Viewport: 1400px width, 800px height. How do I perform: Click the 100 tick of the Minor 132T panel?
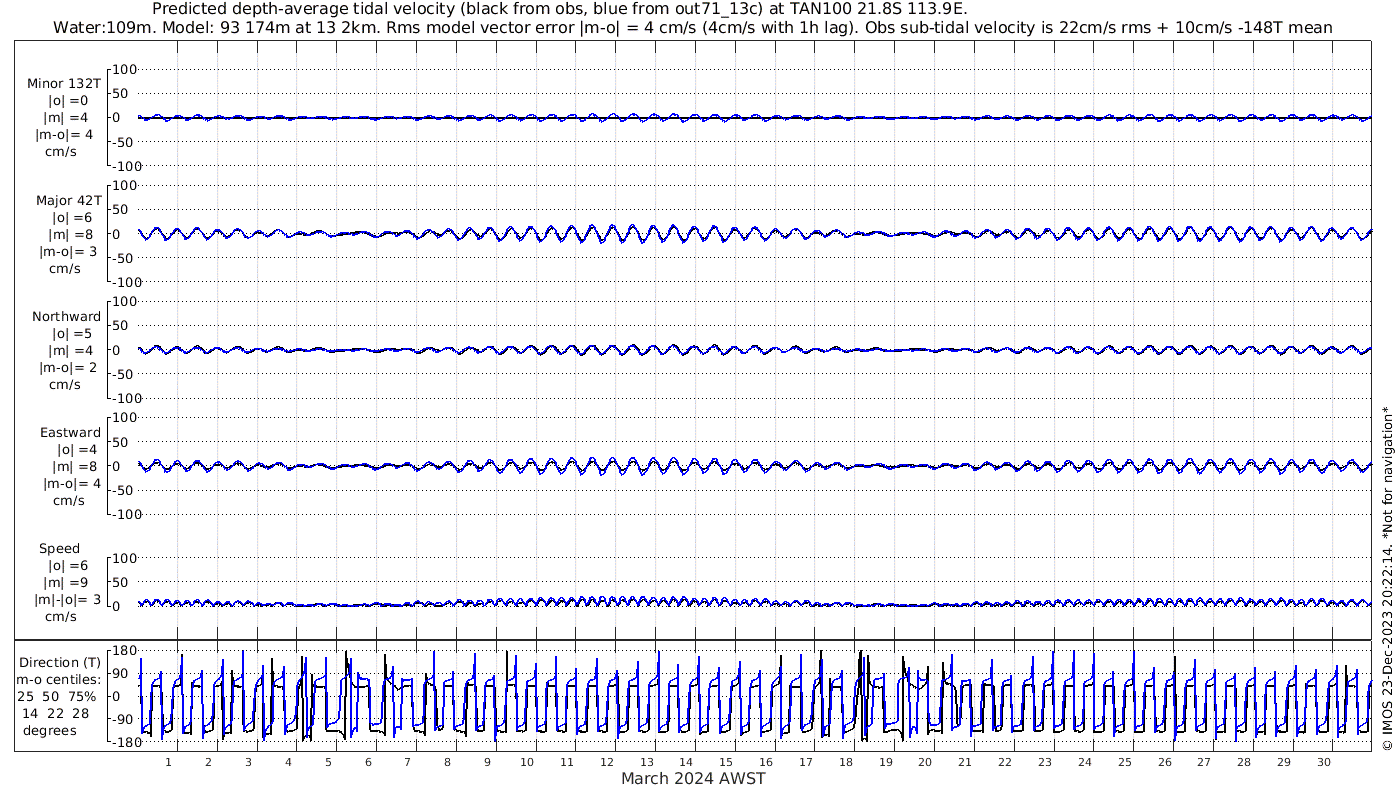click(x=125, y=69)
